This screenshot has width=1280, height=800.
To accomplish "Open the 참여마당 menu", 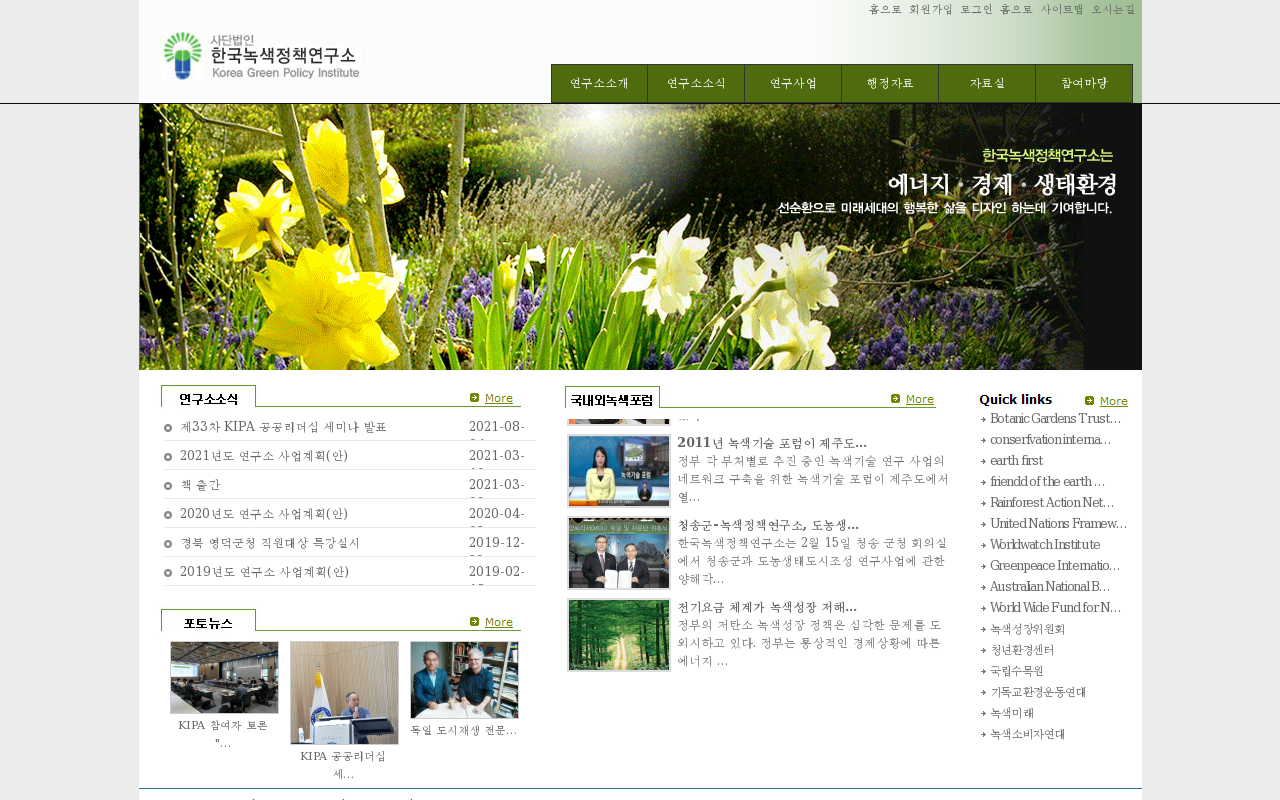I will [x=1084, y=83].
